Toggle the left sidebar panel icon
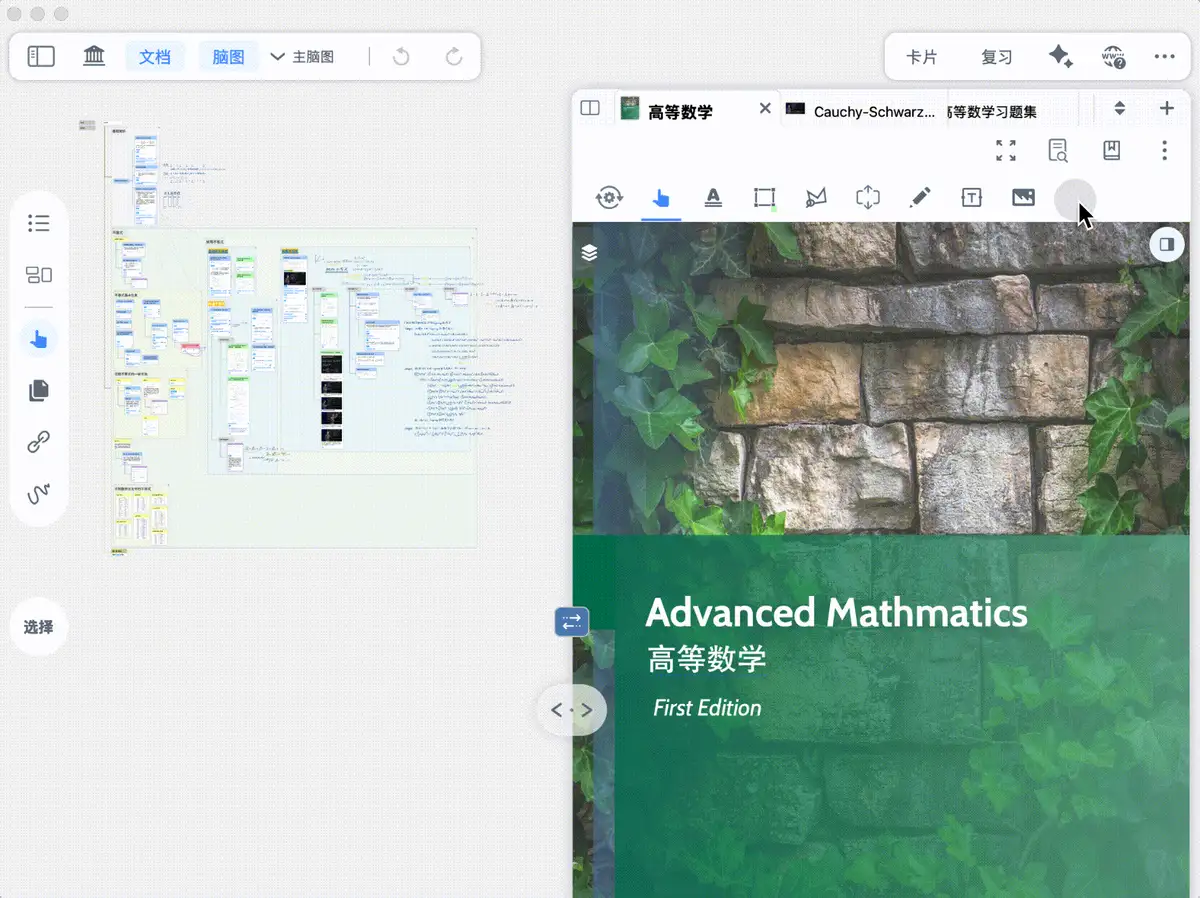 tap(41, 57)
